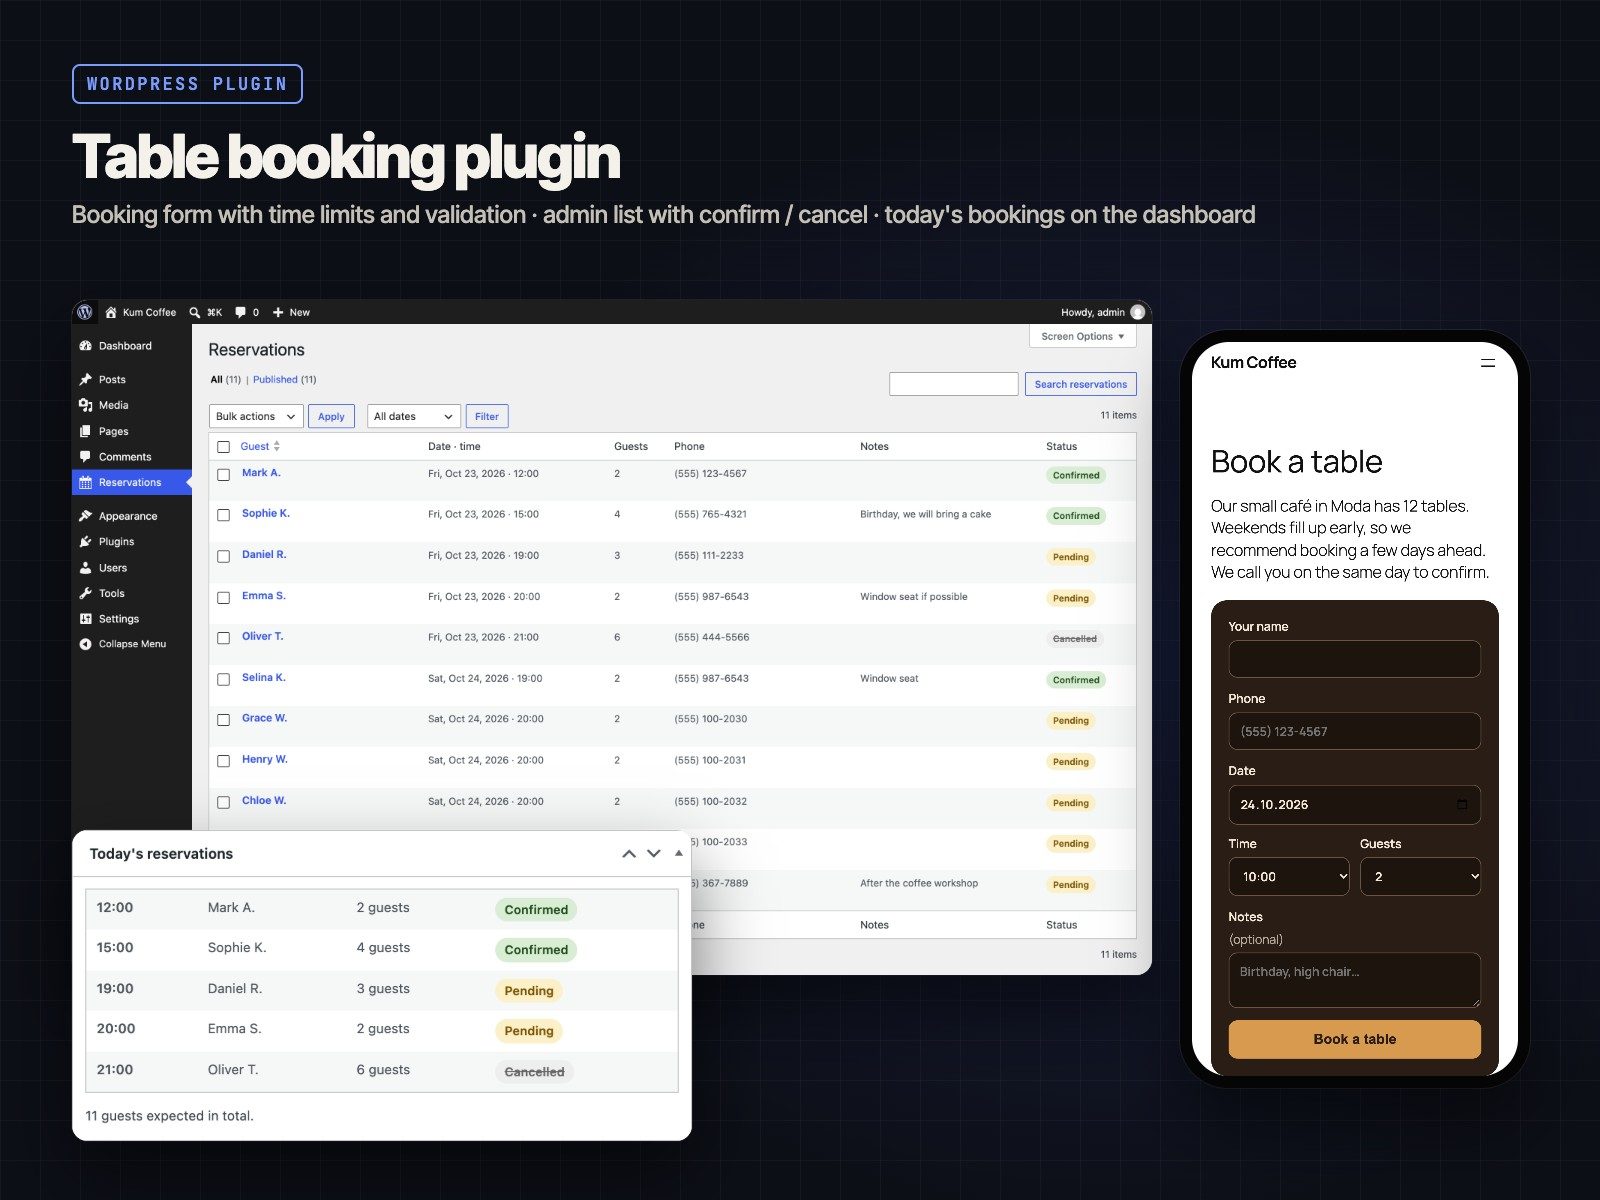The width and height of the screenshot is (1600, 1200).
Task: Click the Search reservations button
Action: pos(1080,384)
